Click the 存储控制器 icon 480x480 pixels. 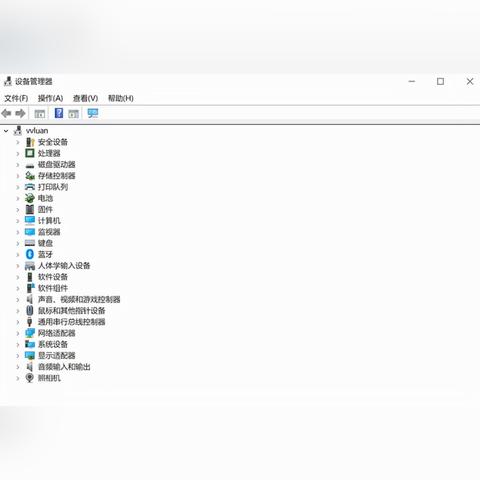pyautogui.click(x=30, y=176)
